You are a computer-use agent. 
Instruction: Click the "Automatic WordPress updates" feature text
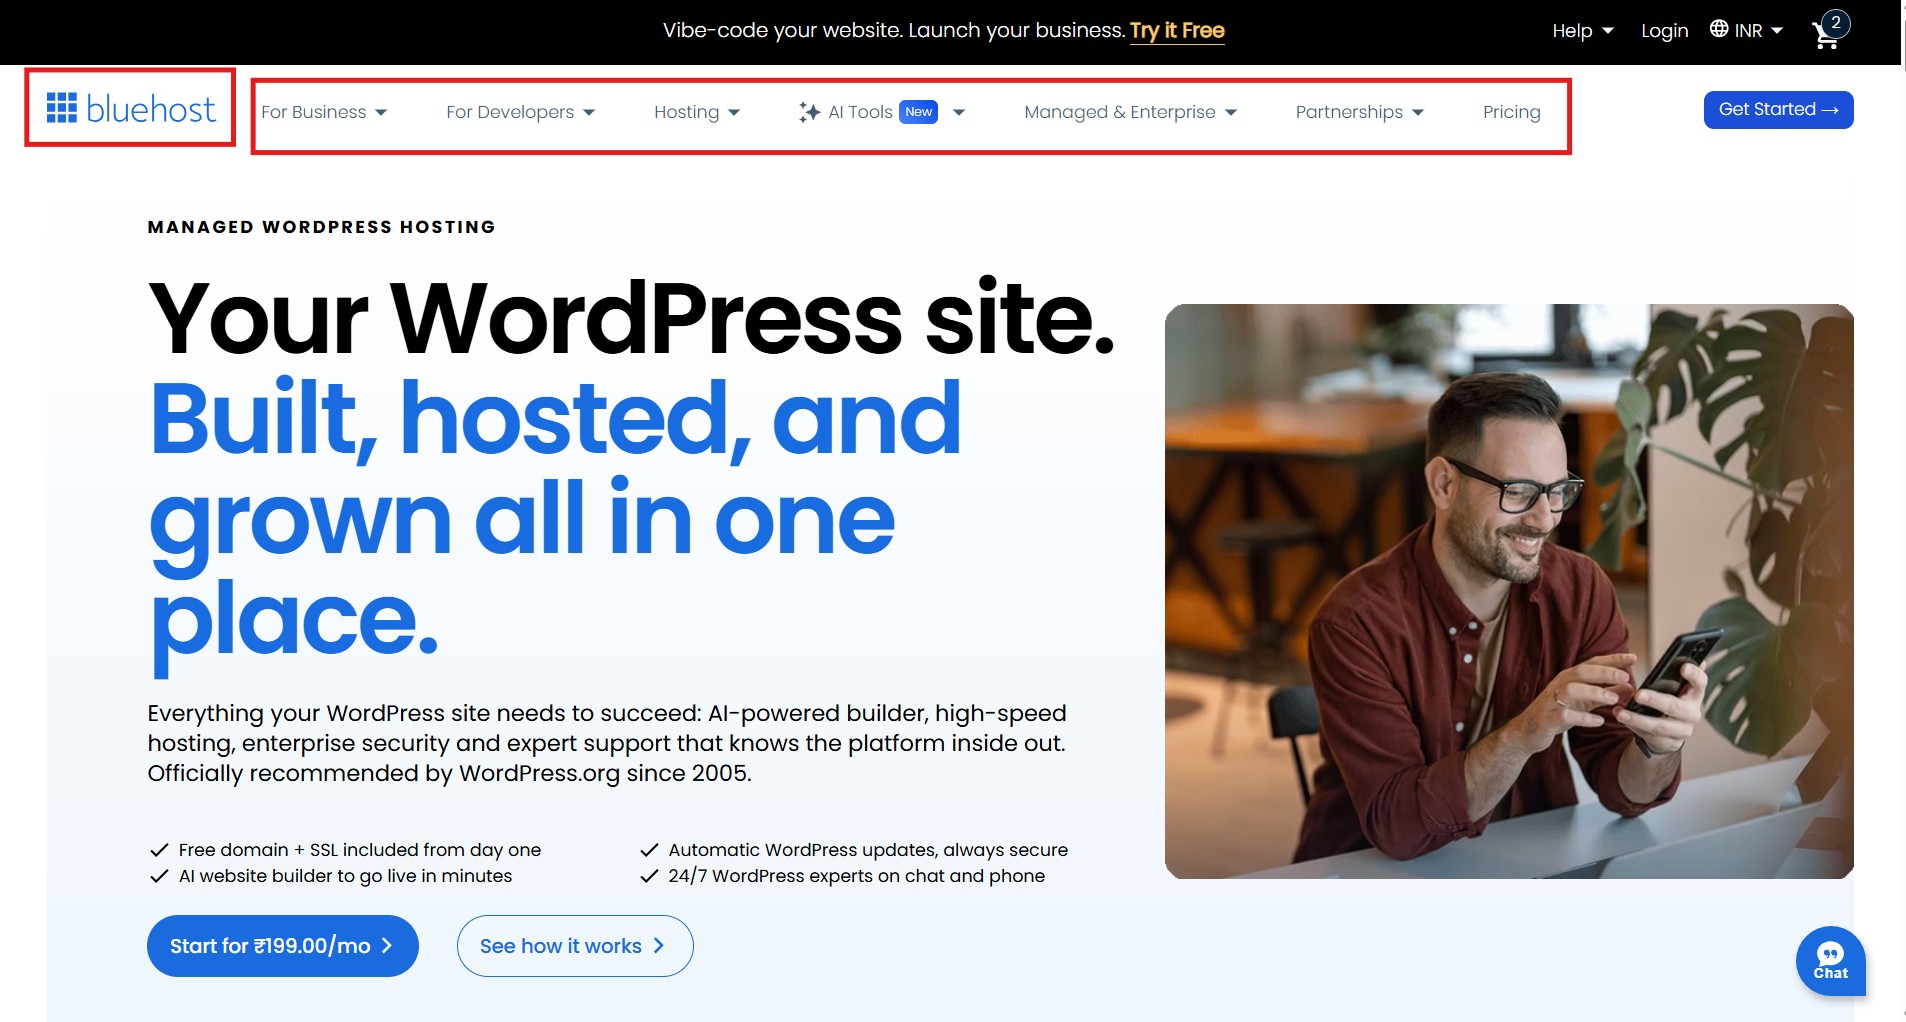pyautogui.click(x=868, y=850)
